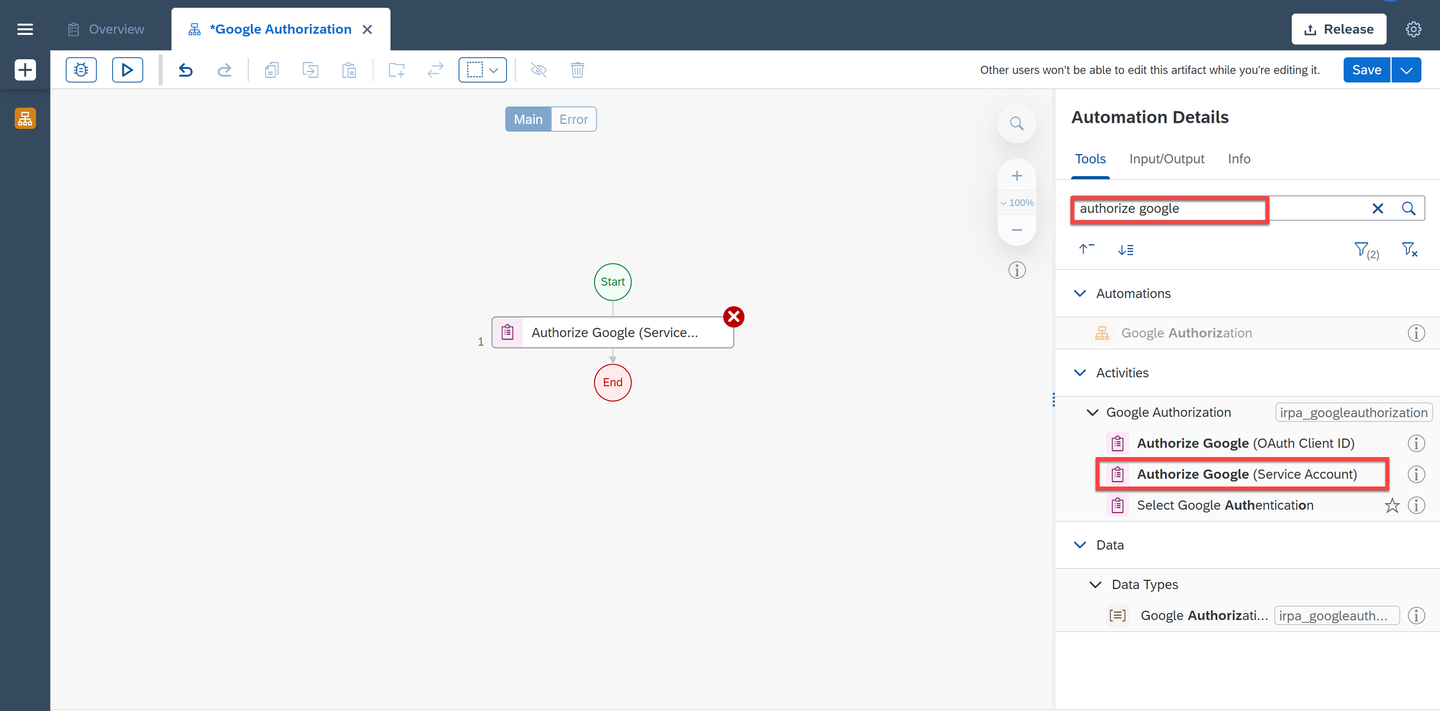Screen dimensions: 1440x711
Task: Click the collapse all arrow icon
Action: pyautogui.click(x=1087, y=249)
